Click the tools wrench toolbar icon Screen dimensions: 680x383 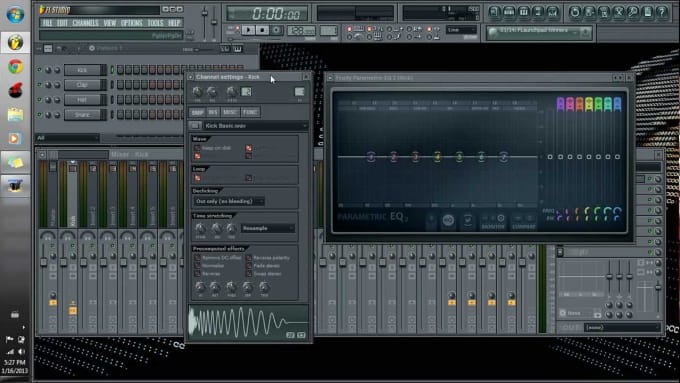click(619, 12)
